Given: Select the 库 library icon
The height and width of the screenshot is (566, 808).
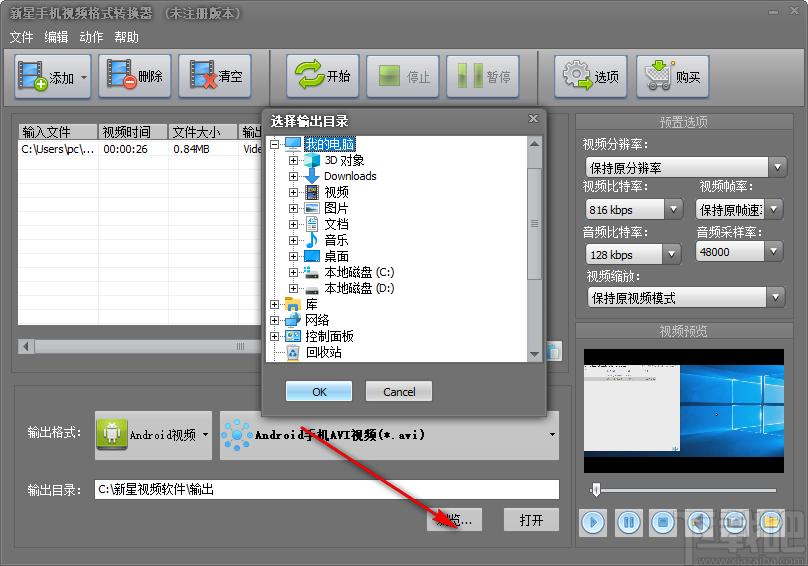Looking at the screenshot, I should [293, 304].
